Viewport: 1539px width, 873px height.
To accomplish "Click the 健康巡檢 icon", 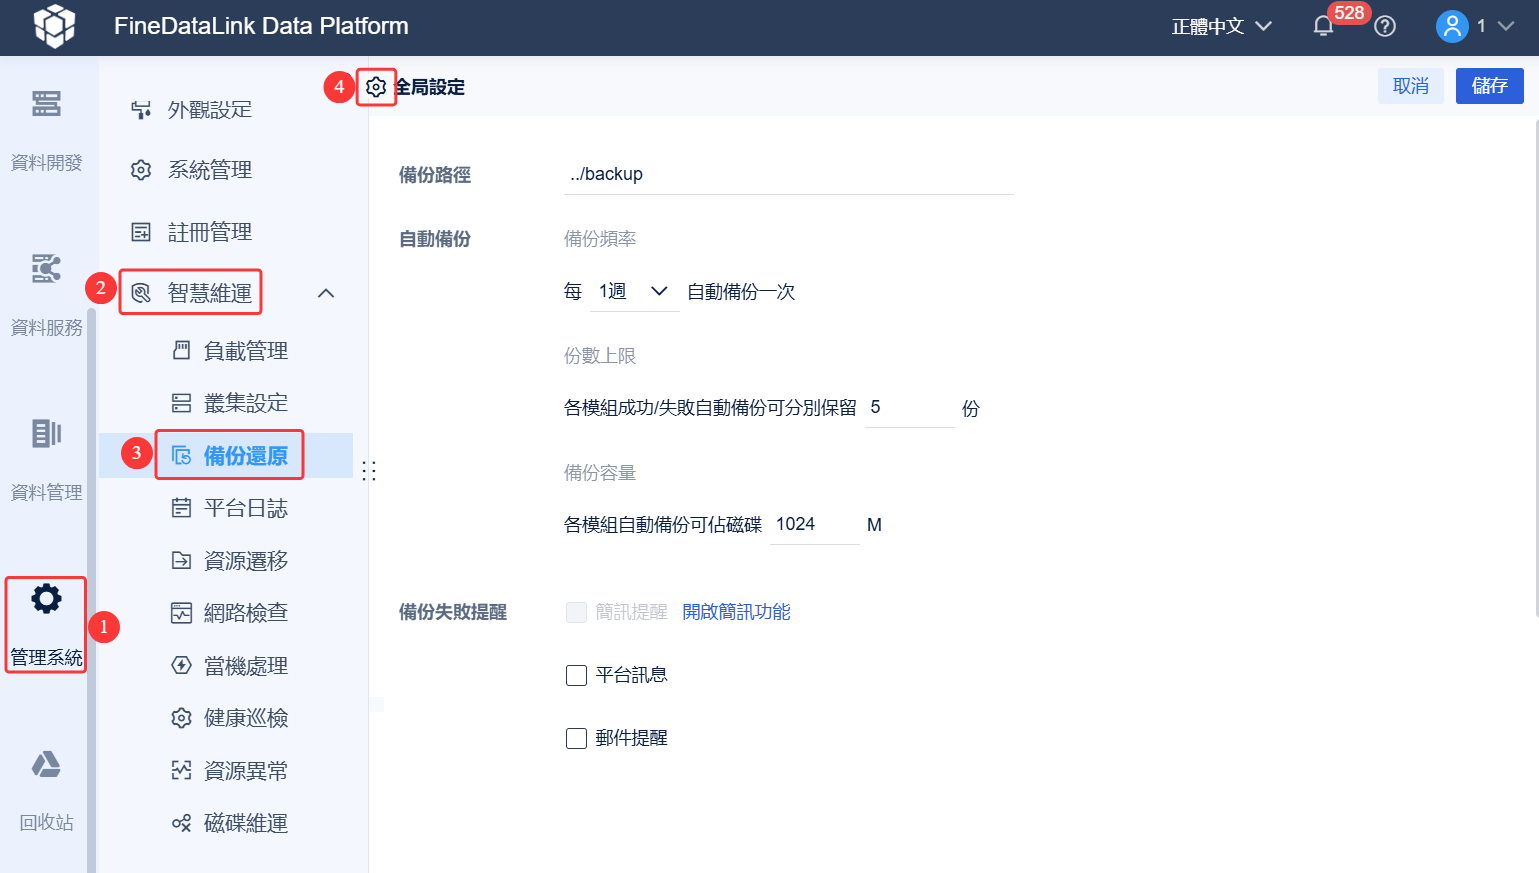I will pos(181,718).
